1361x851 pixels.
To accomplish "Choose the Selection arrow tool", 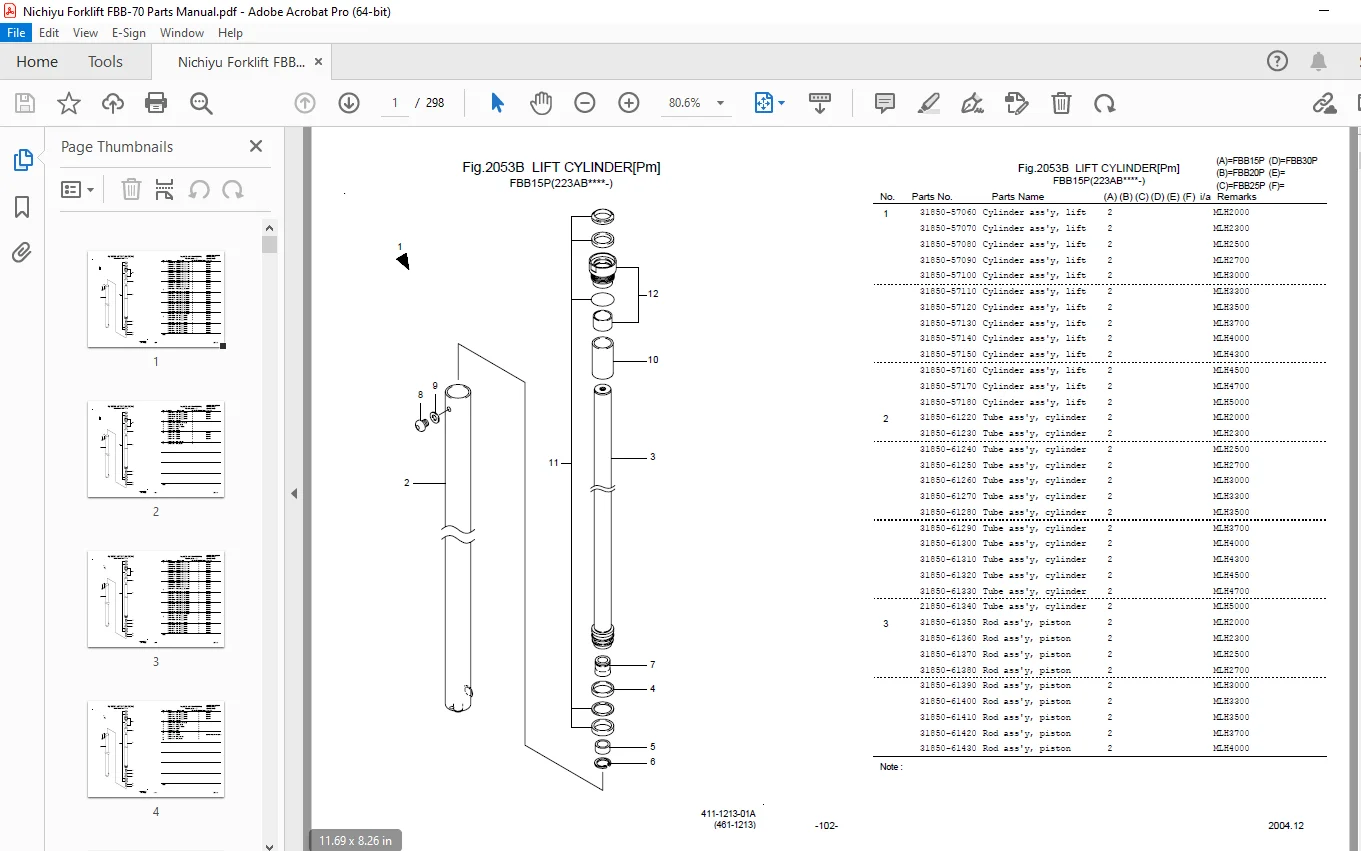I will 497,103.
